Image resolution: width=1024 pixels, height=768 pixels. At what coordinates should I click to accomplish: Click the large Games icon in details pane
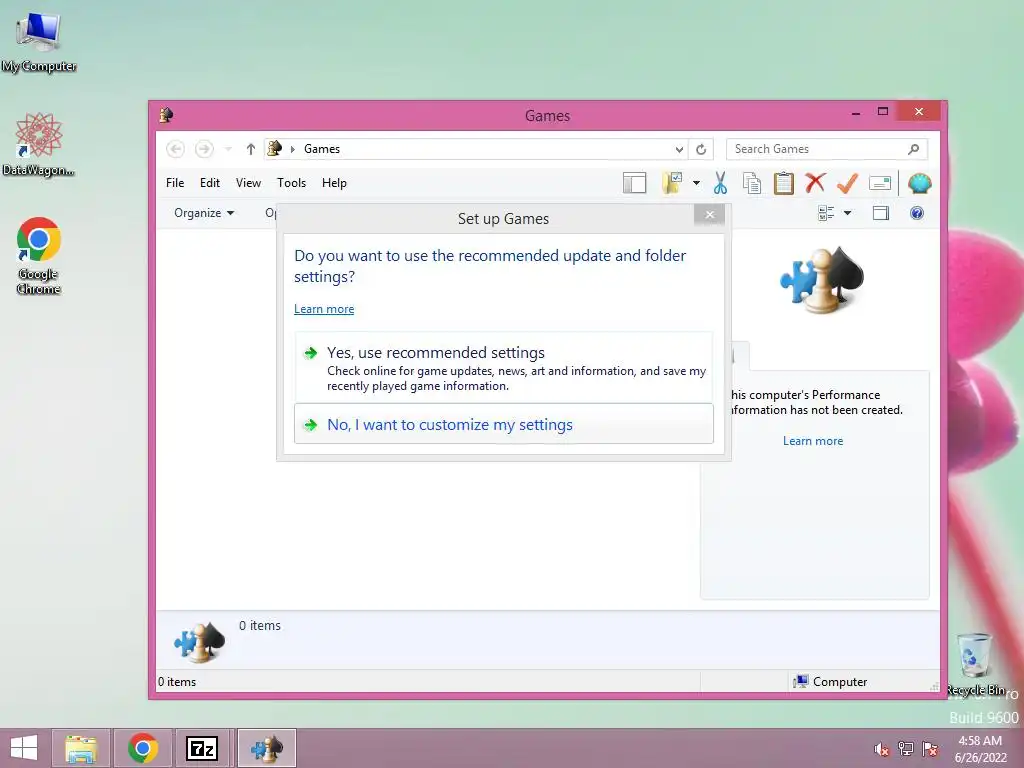(x=199, y=642)
